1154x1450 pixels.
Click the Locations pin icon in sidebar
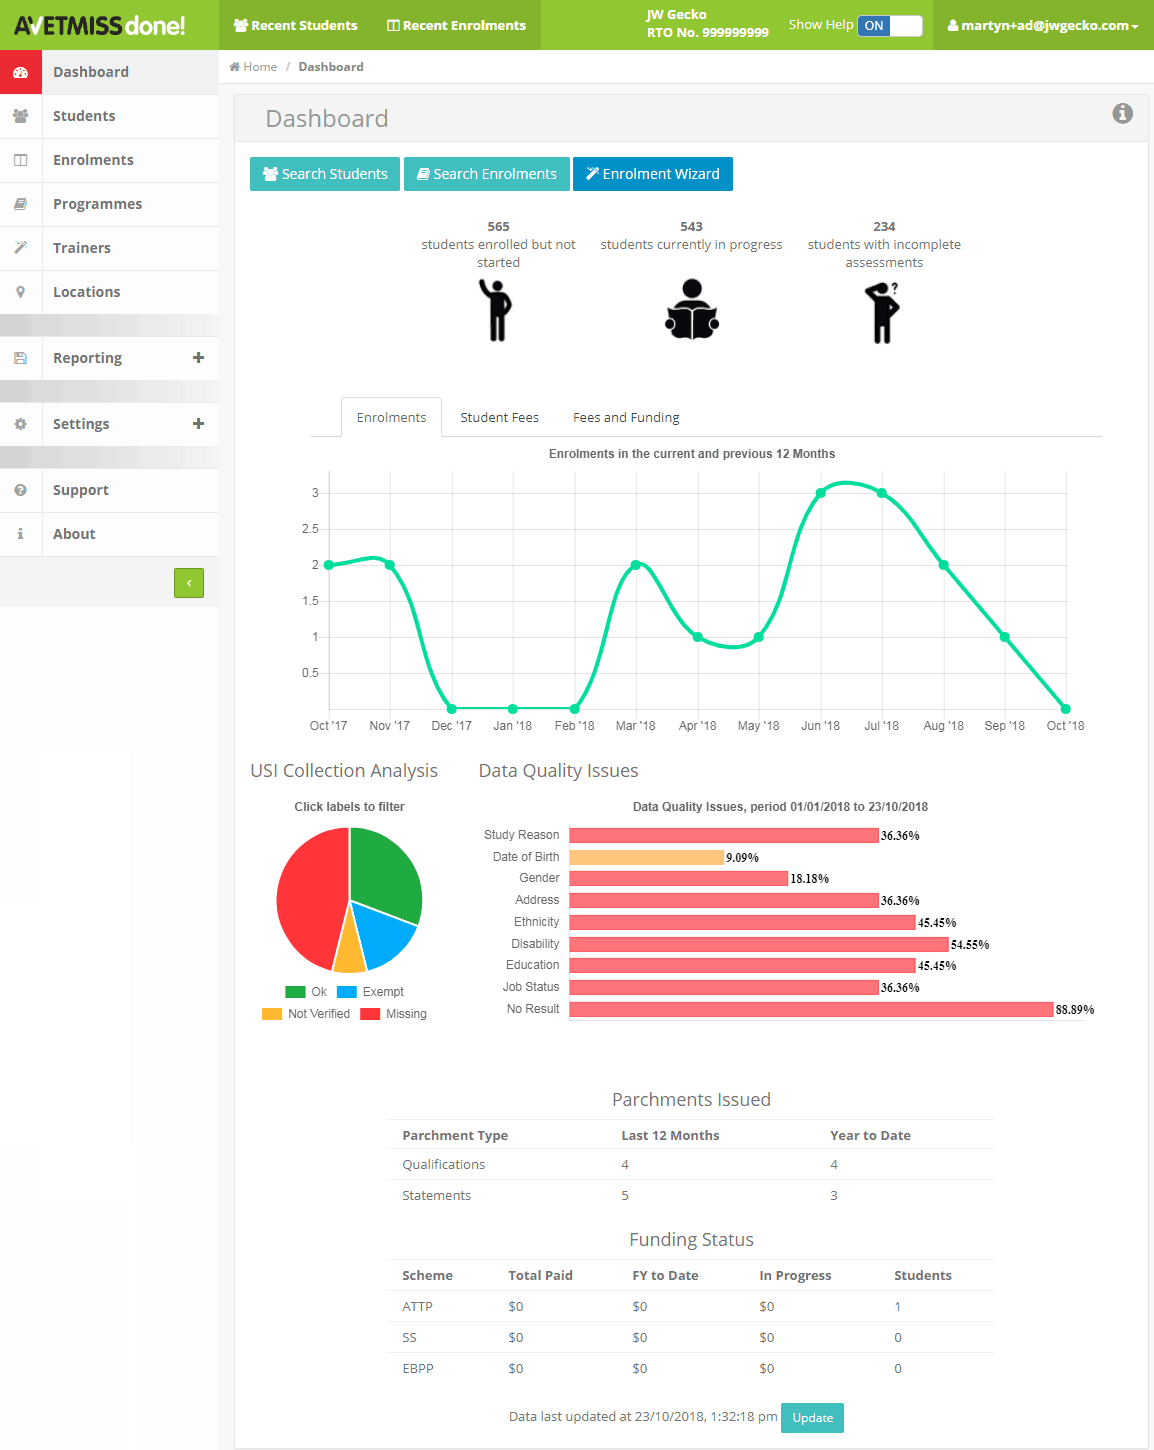(20, 292)
